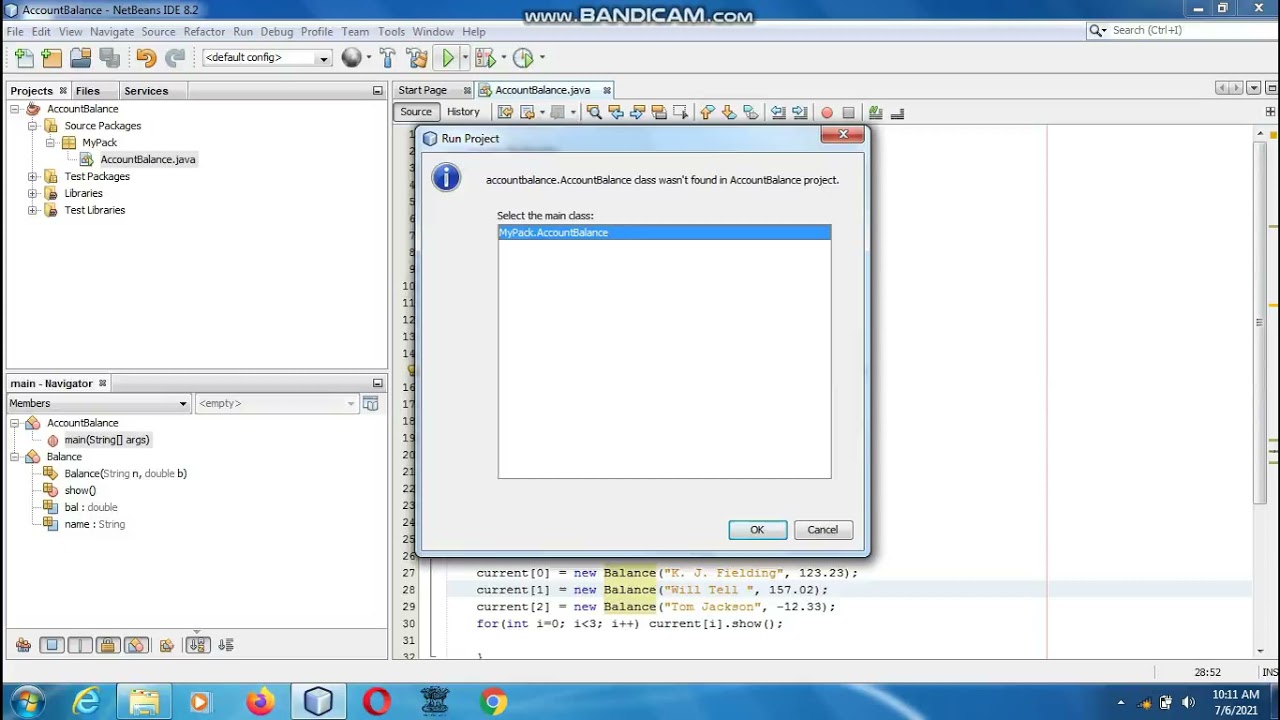Click the green Run Project icon

(x=448, y=58)
